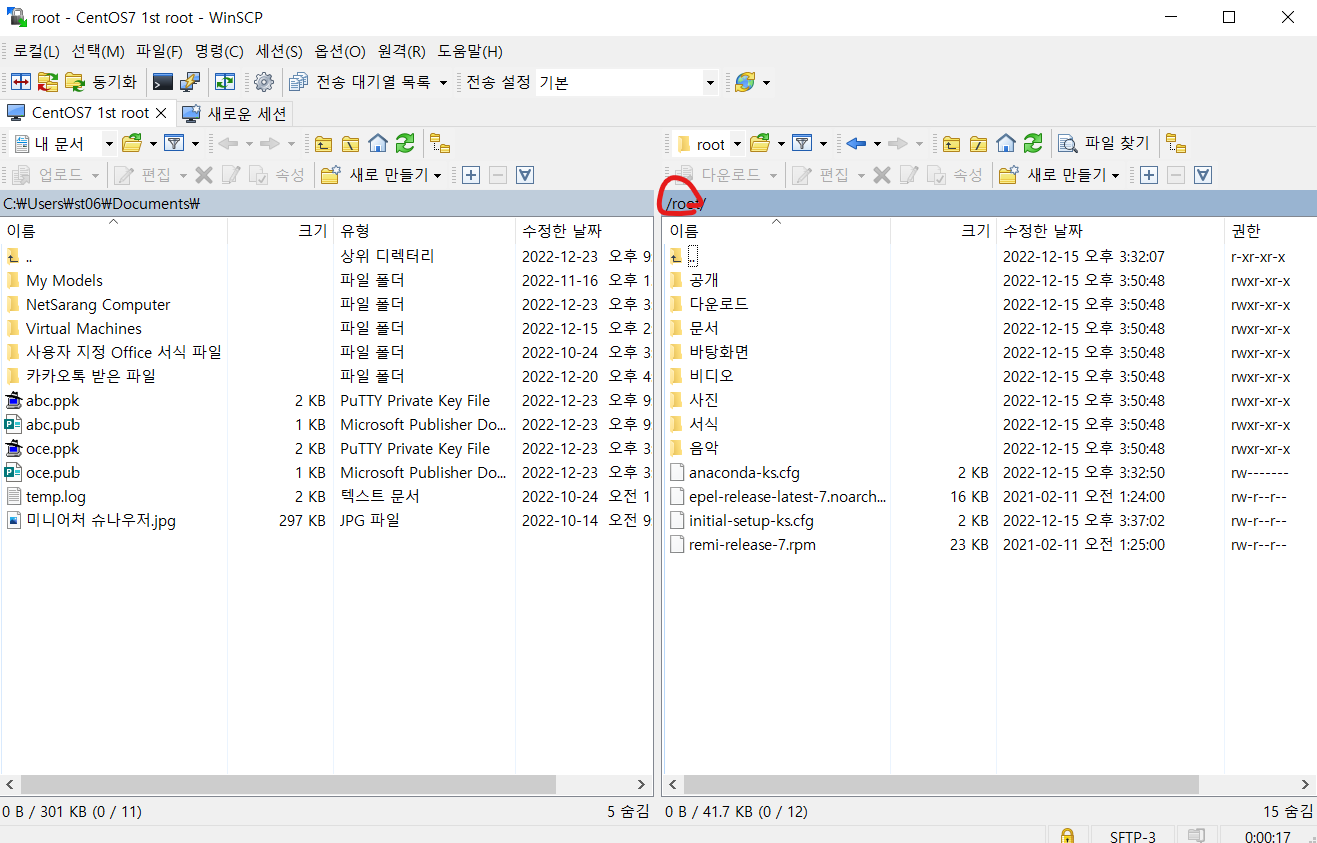Click the SFTP-3 protocol status indicator
Viewport: 1317px width, 843px height.
pyautogui.click(x=1133, y=835)
